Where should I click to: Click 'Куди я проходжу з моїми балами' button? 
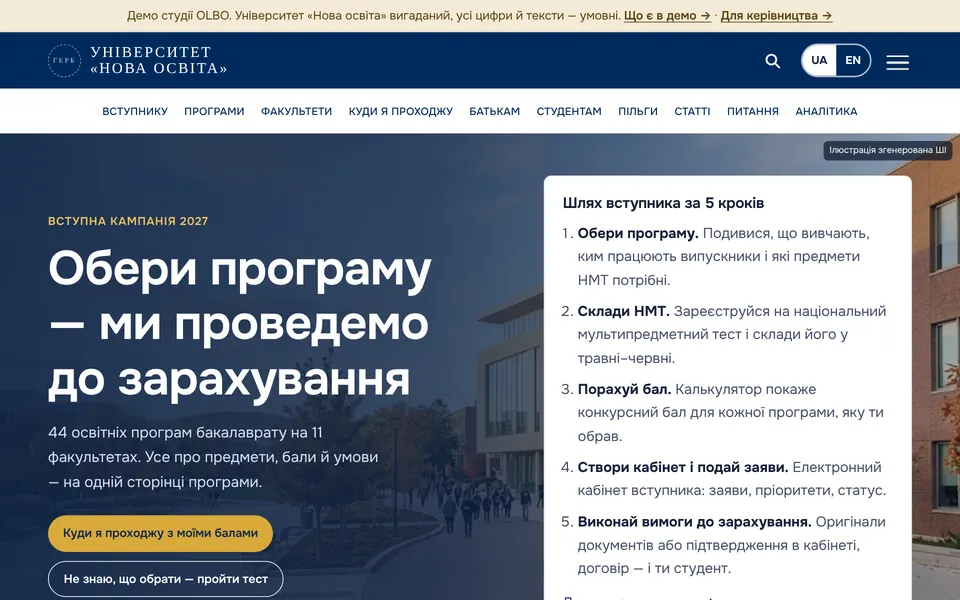click(160, 533)
